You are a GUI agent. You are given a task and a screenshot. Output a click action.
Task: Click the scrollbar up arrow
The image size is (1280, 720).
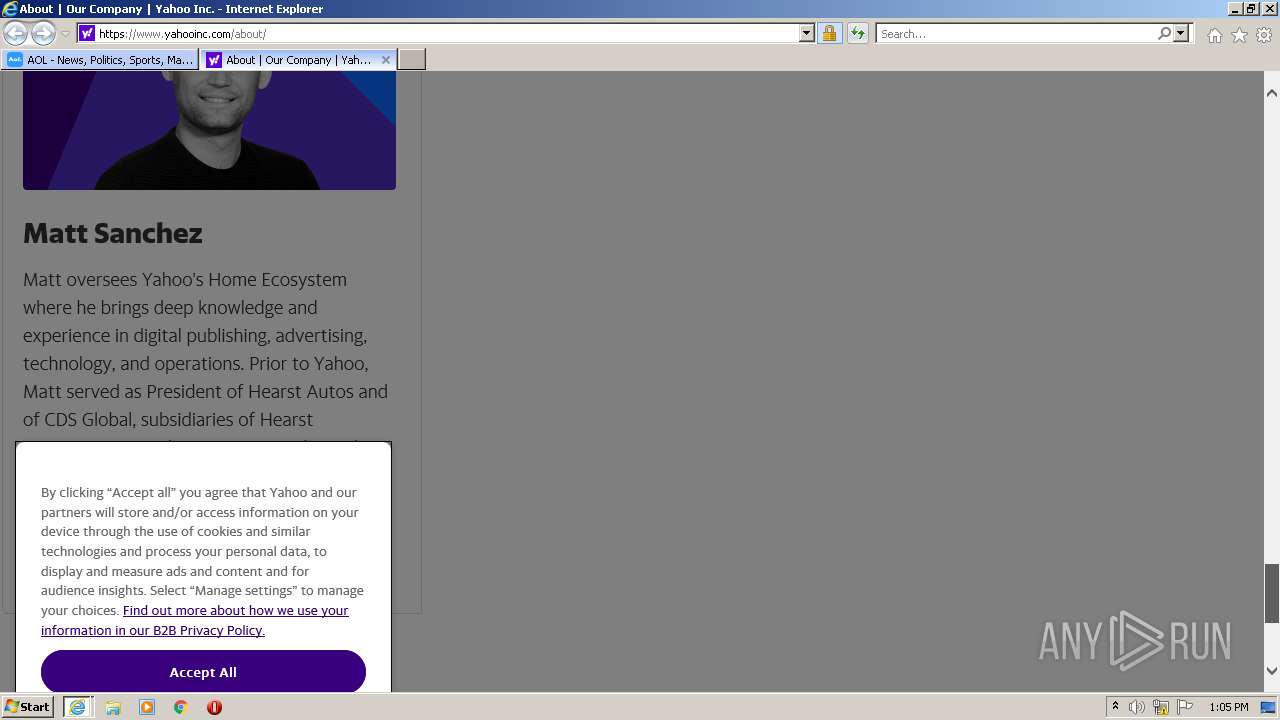click(x=1272, y=93)
